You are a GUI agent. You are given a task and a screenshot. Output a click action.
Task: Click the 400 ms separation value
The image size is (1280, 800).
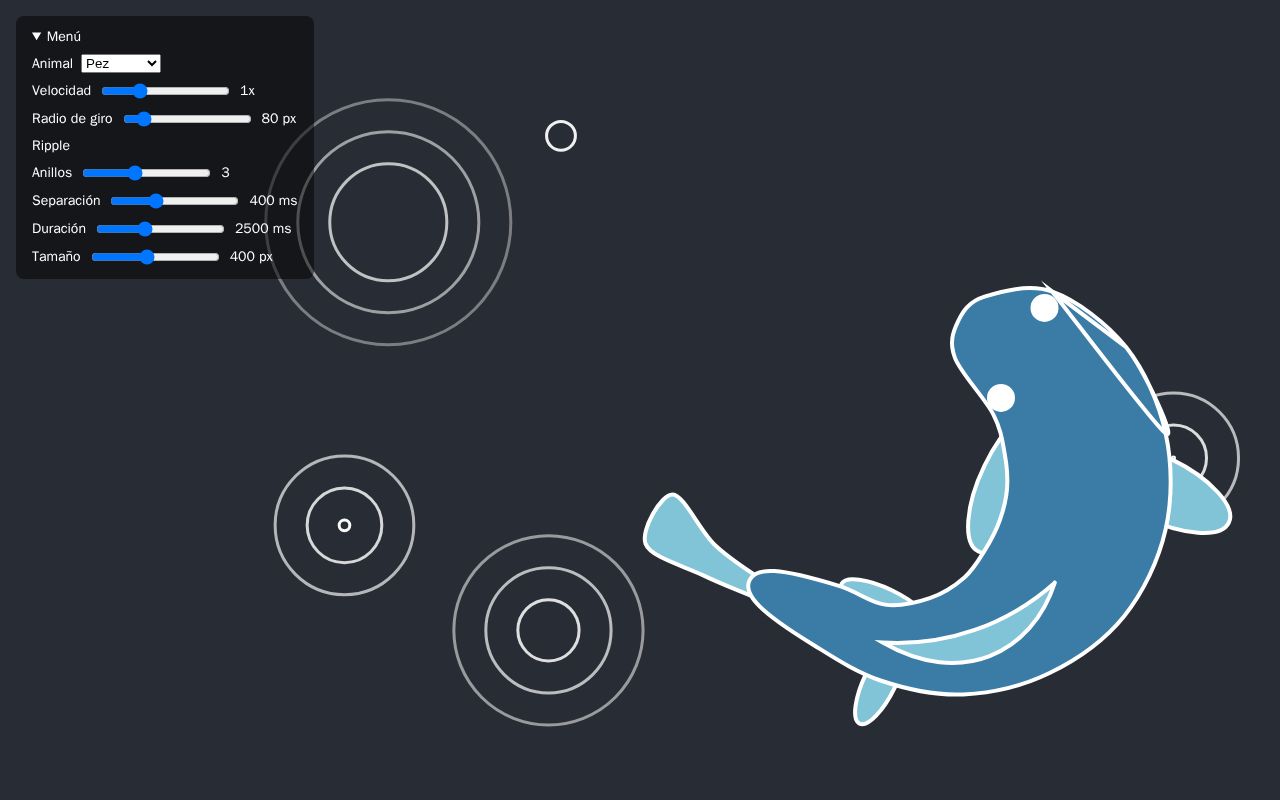point(273,201)
